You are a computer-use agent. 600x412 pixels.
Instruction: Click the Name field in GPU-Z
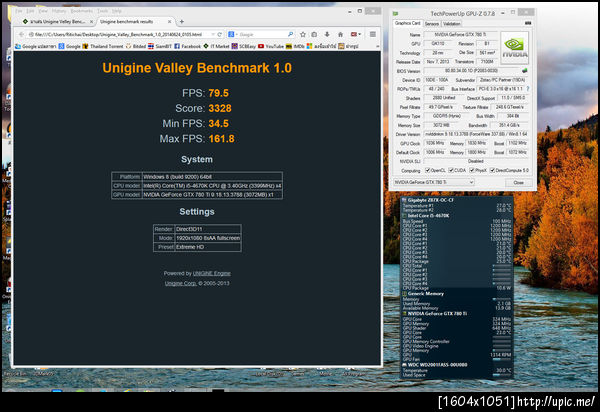[x=460, y=35]
